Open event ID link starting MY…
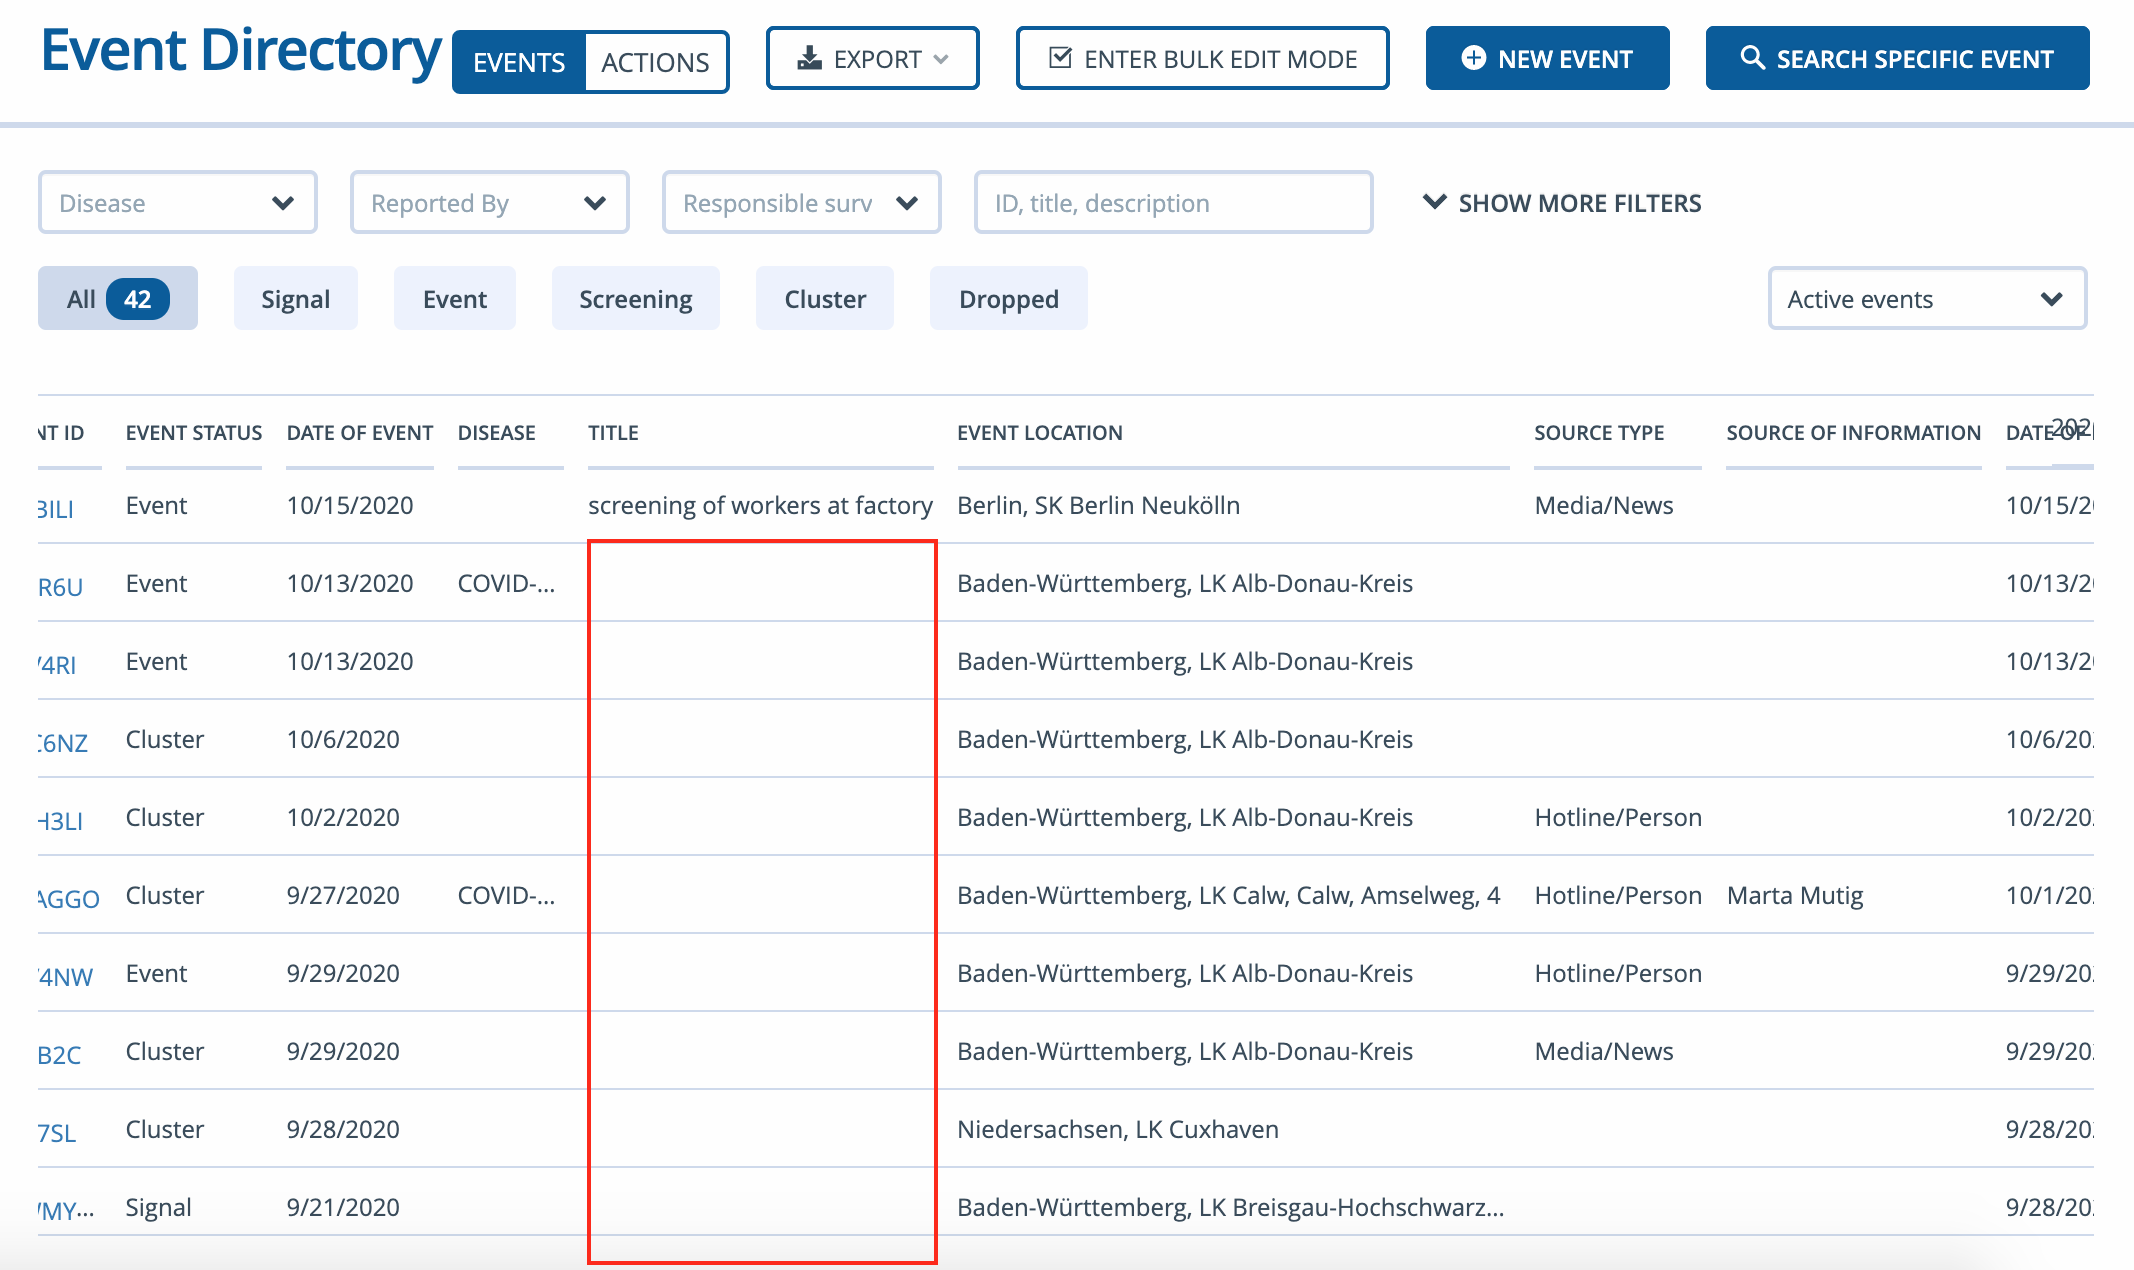Viewport: 2134px width, 1270px height. [66, 1211]
